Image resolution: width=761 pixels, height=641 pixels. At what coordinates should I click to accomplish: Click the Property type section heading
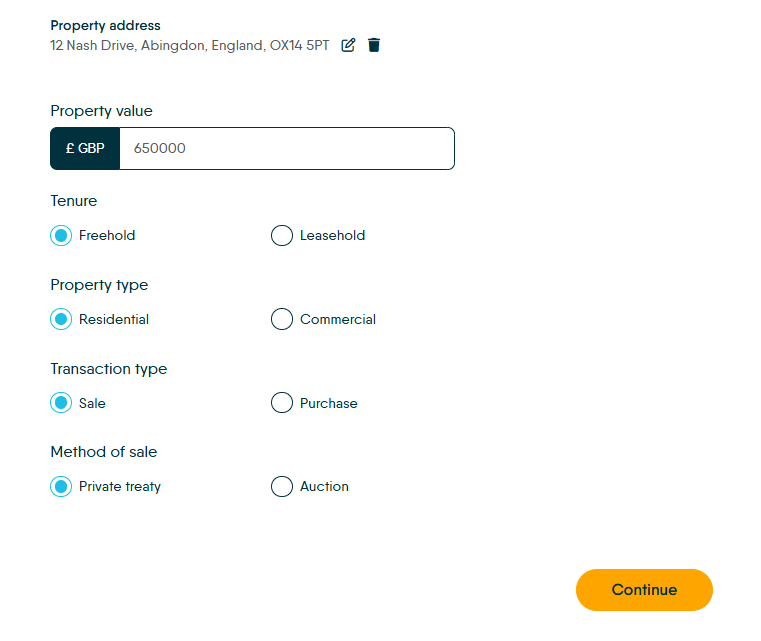[99, 285]
